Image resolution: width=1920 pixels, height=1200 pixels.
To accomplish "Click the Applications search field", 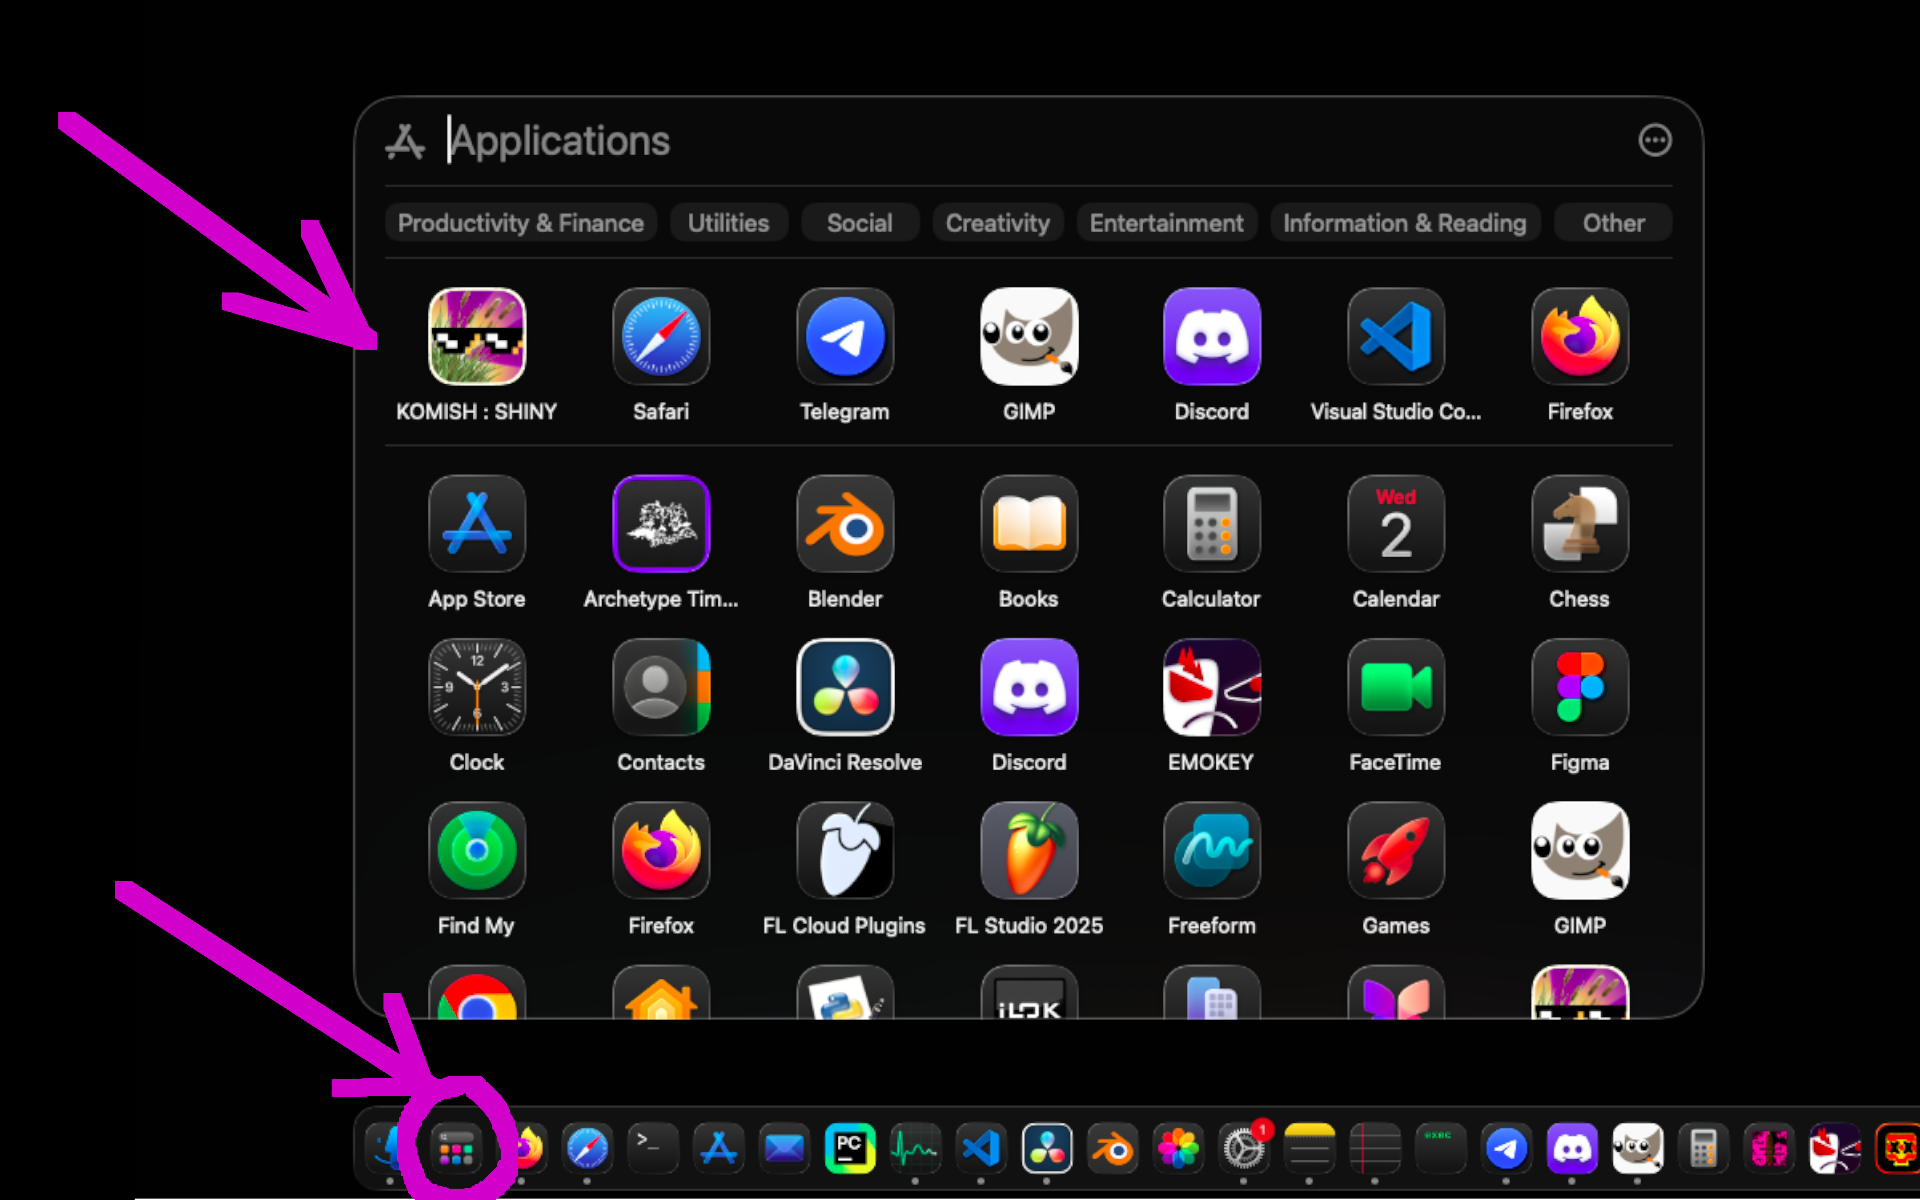I will coord(1030,141).
